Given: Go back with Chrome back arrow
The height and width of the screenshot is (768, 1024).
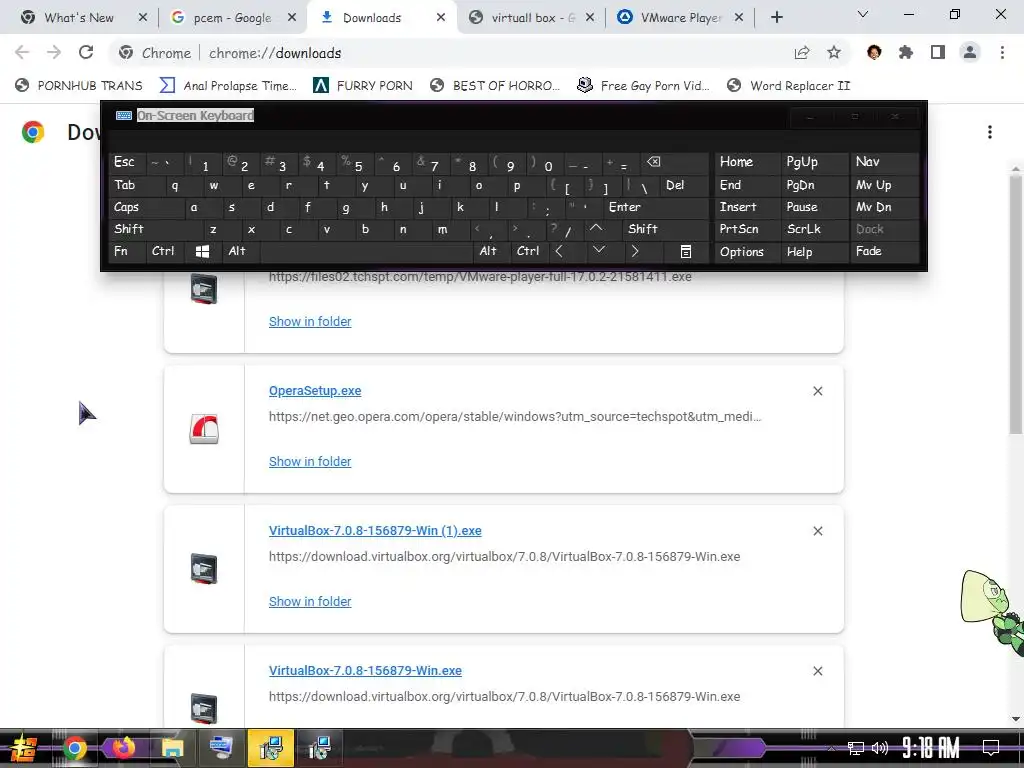Looking at the screenshot, I should click(22, 52).
